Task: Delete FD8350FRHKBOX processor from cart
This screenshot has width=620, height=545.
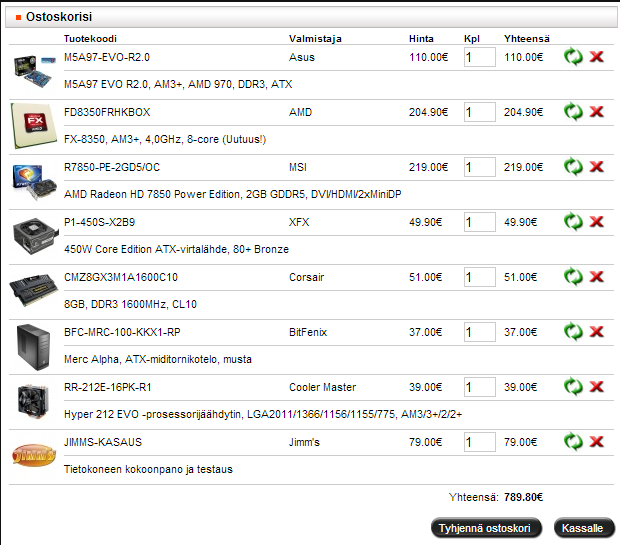Action: coord(596,112)
